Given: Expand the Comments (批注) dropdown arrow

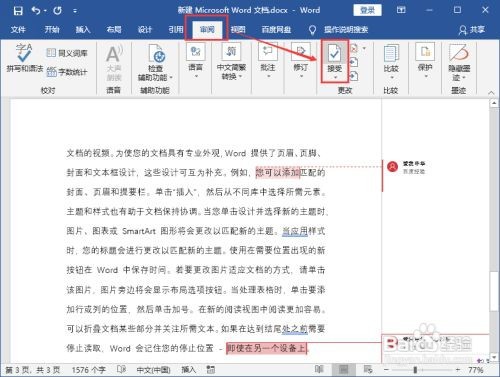Looking at the screenshot, I should pyautogui.click(x=268, y=76).
